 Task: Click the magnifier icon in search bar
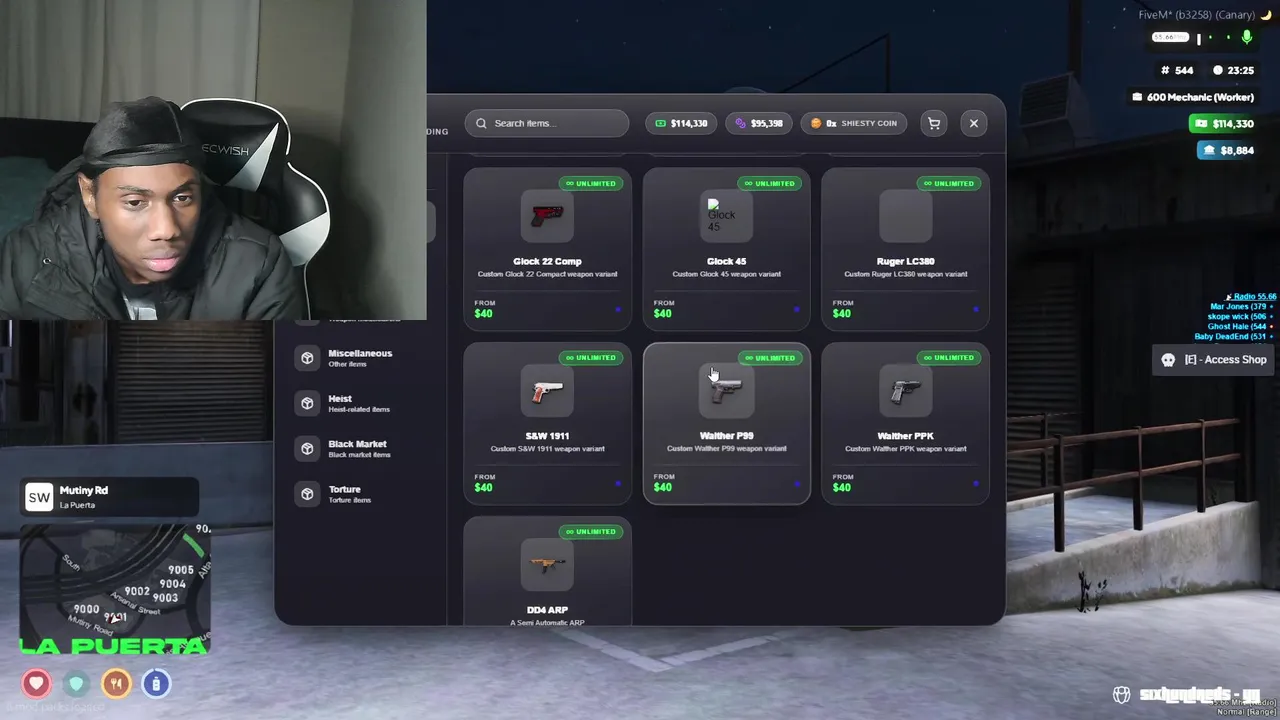tap(482, 123)
